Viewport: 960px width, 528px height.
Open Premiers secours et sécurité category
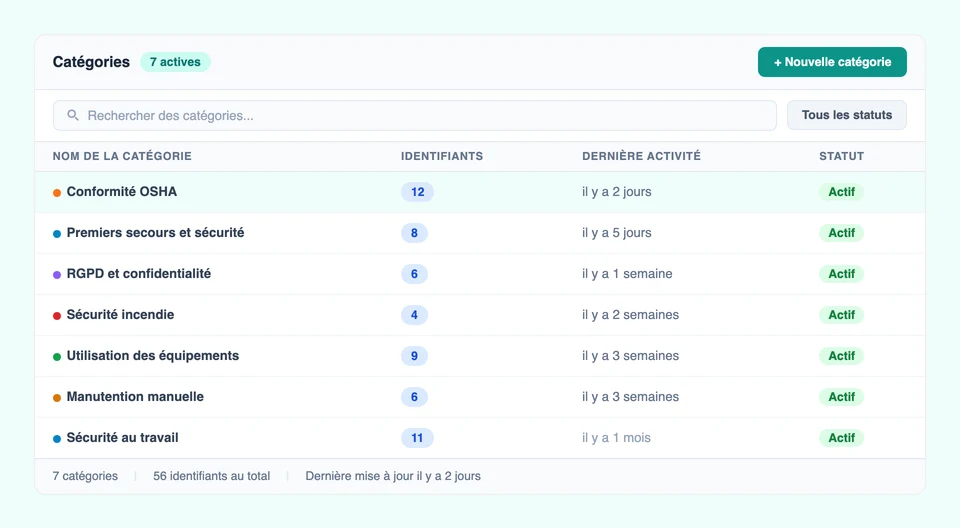(156, 233)
